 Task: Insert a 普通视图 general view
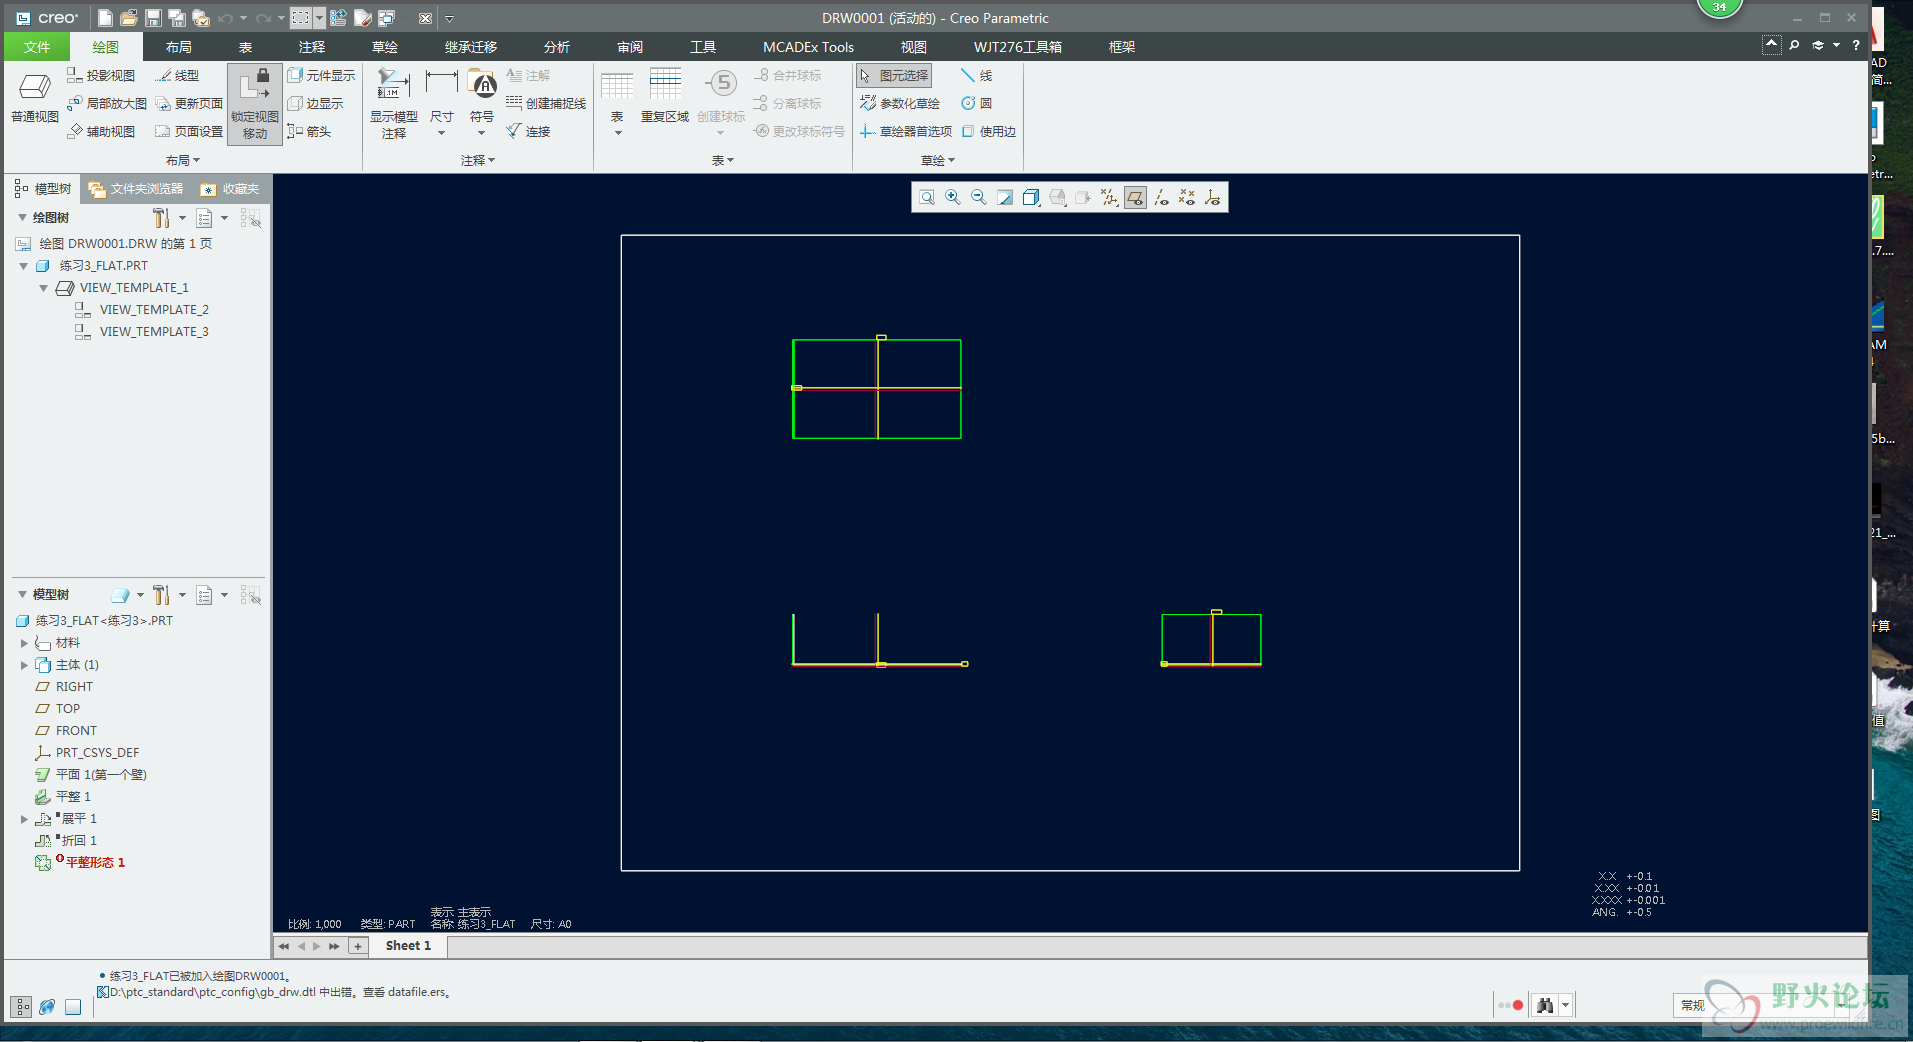click(35, 98)
